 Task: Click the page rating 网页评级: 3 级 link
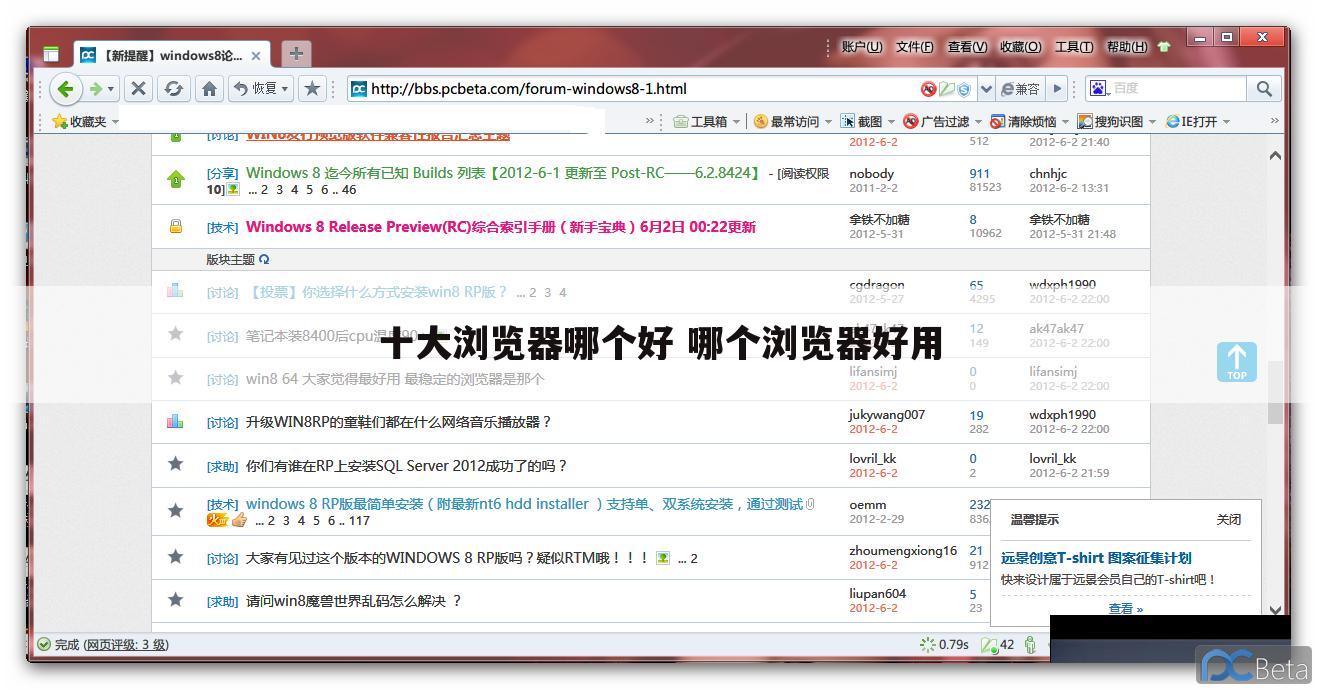[x=125, y=645]
